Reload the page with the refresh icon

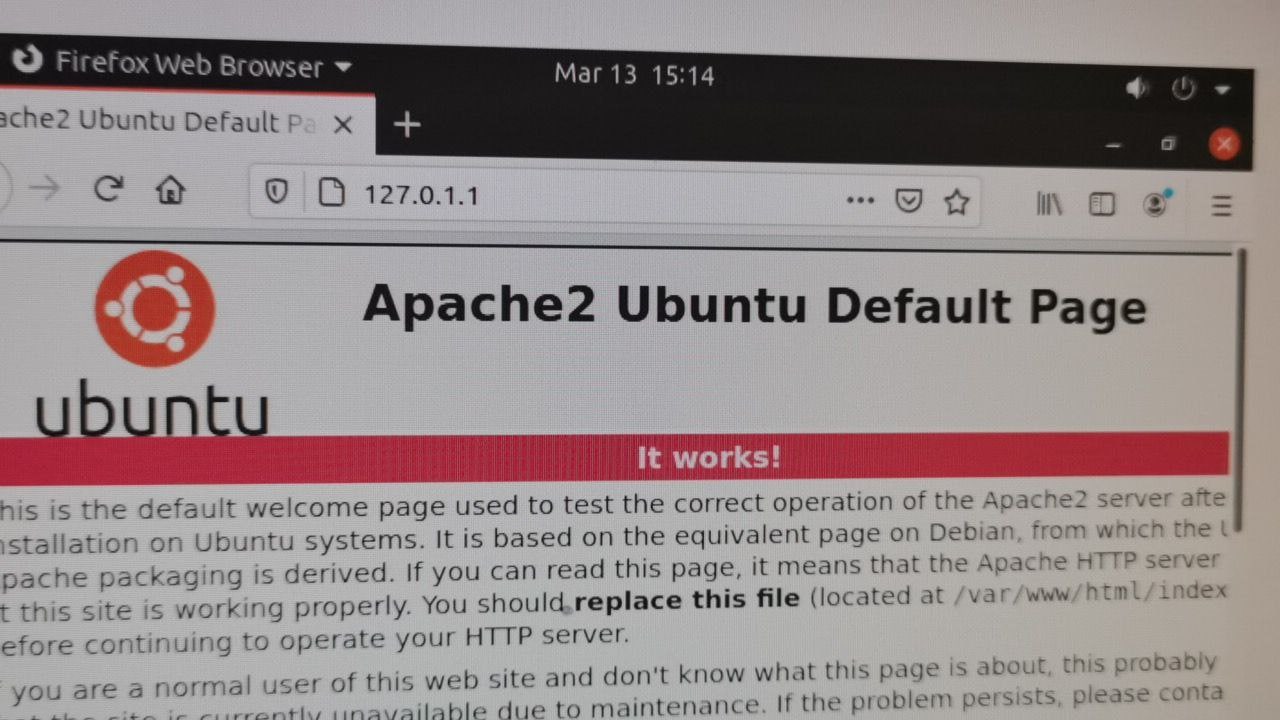108,188
